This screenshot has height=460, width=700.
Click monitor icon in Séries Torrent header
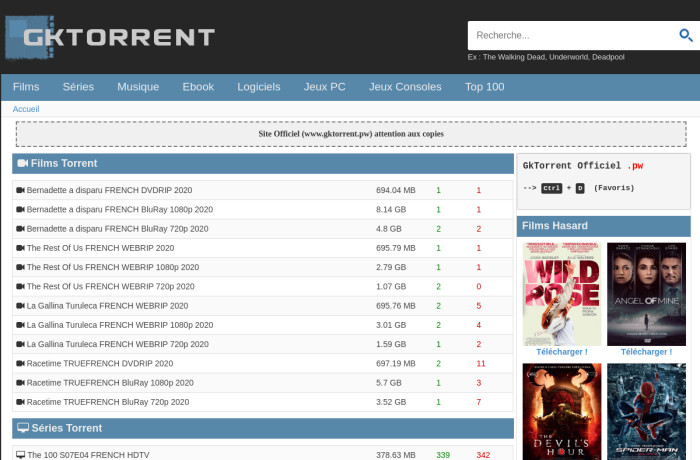coord(23,428)
